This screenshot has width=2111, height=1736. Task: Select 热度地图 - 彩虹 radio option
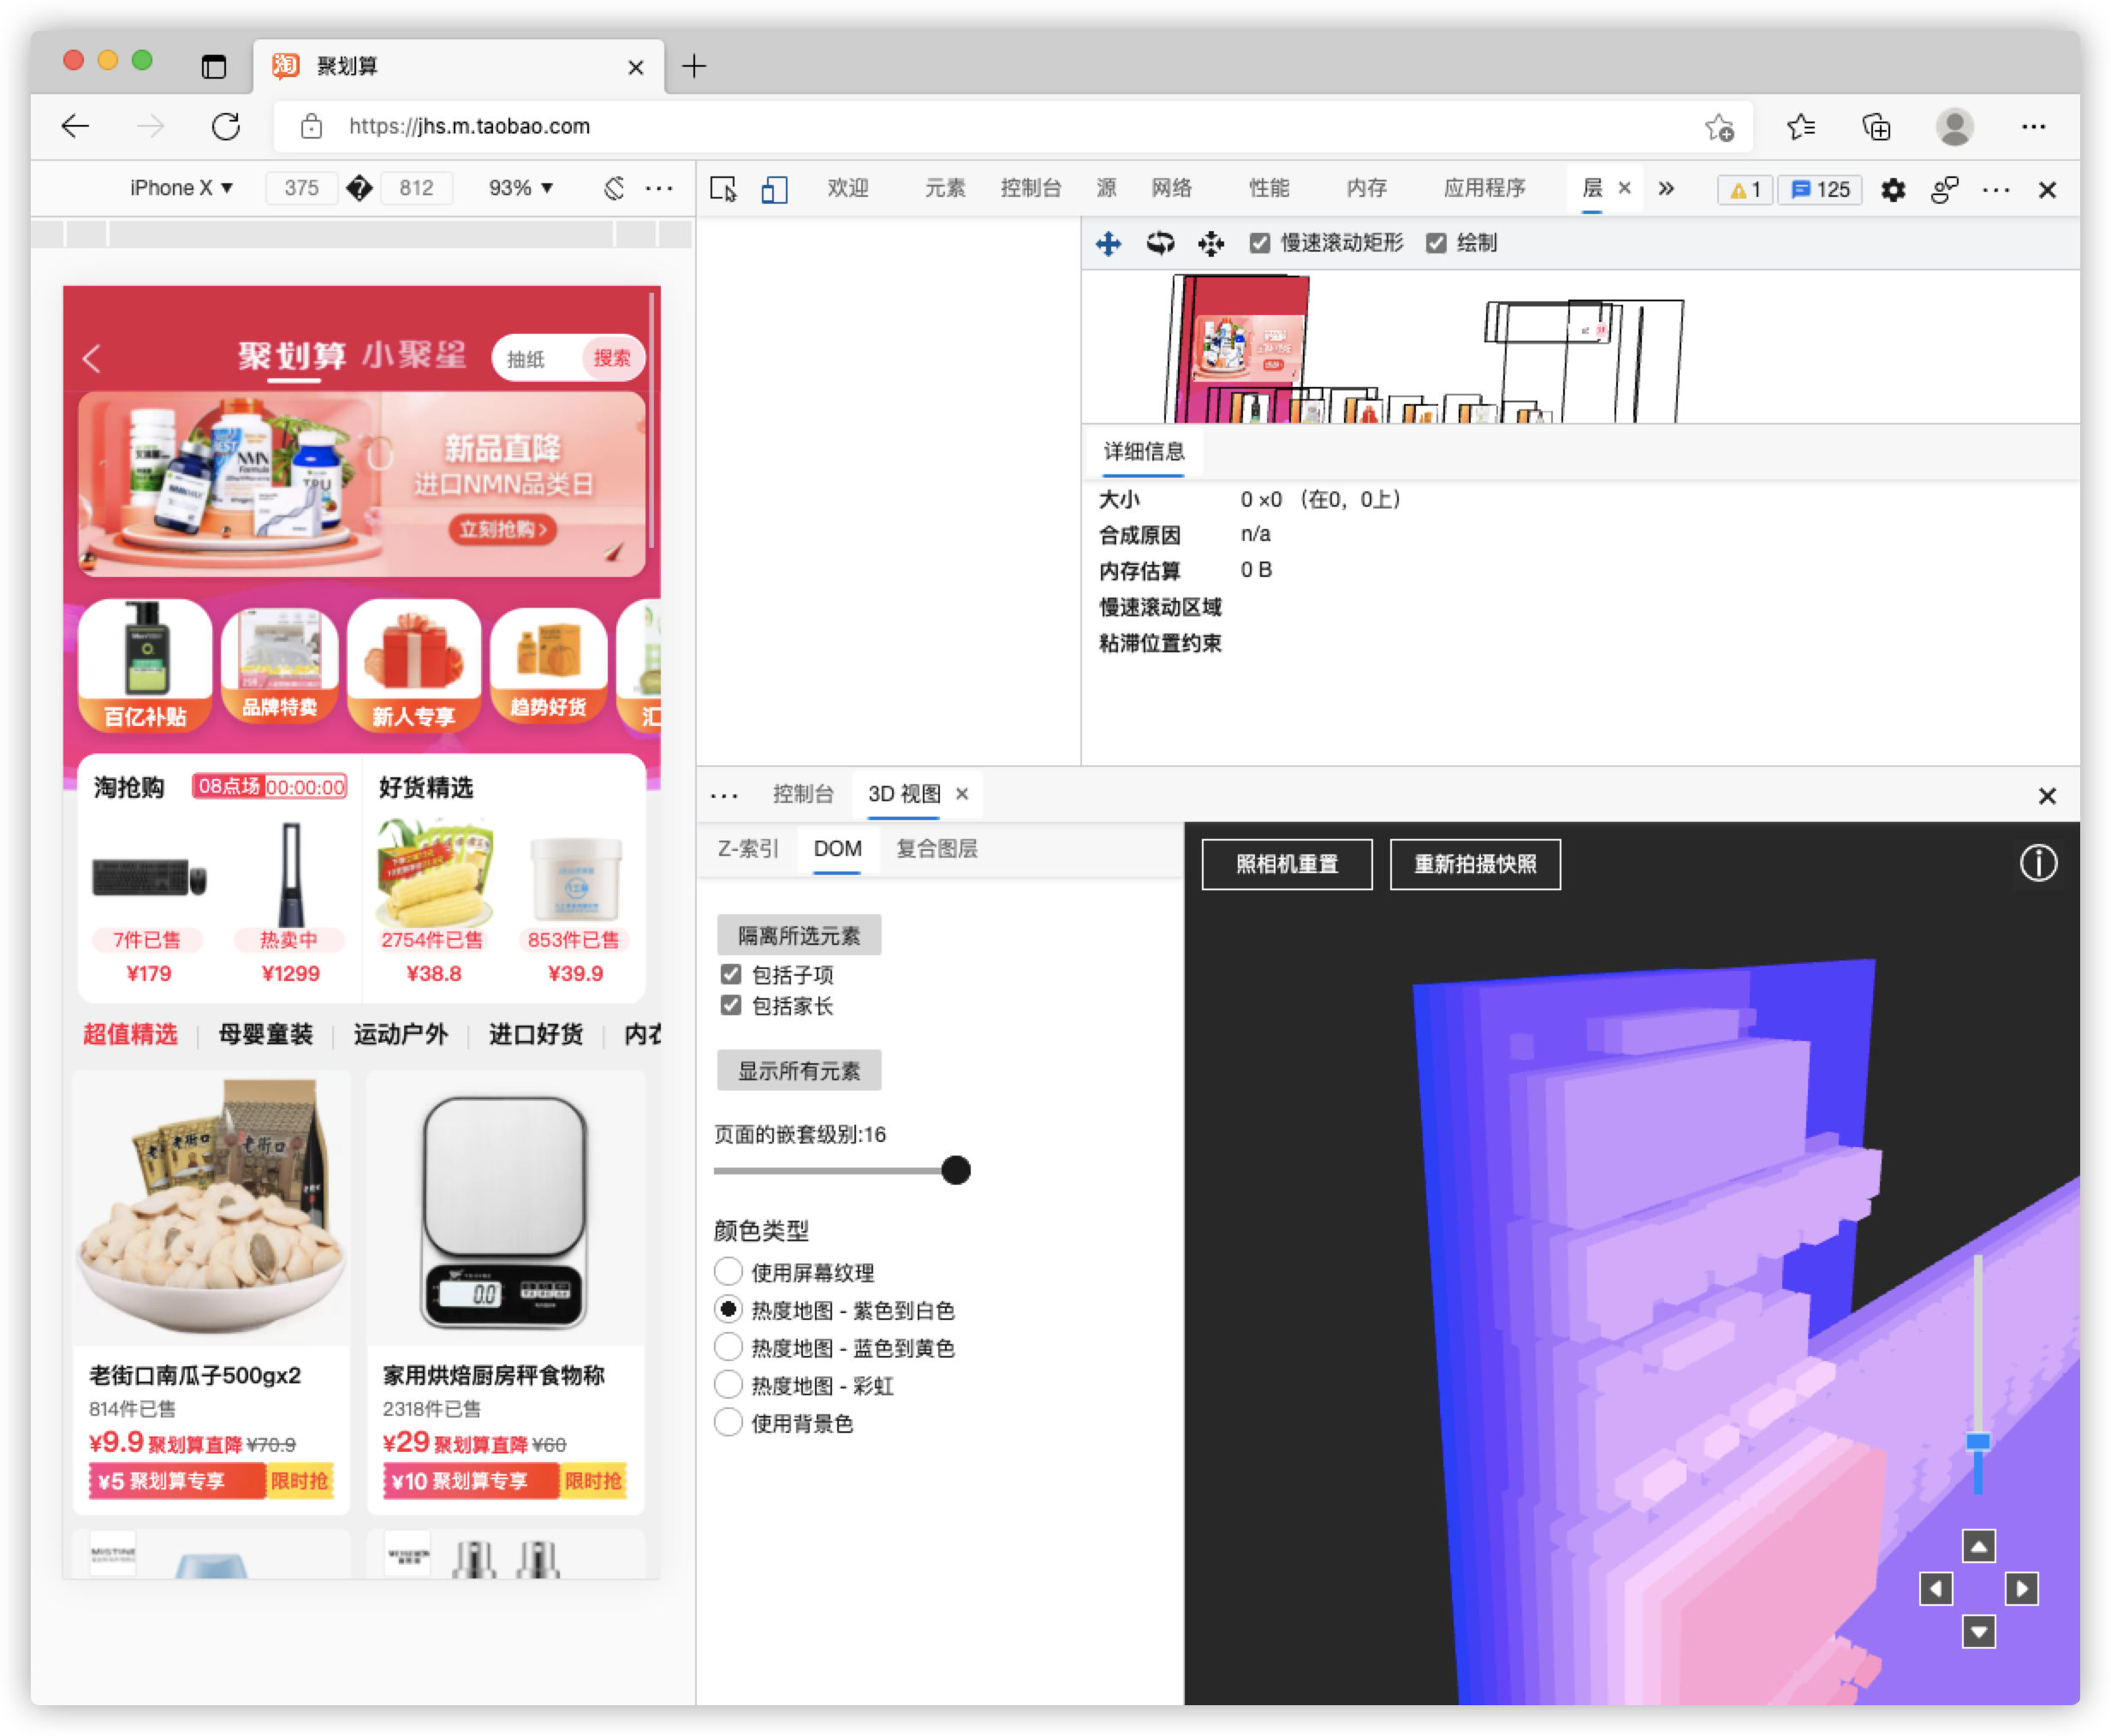point(728,1385)
